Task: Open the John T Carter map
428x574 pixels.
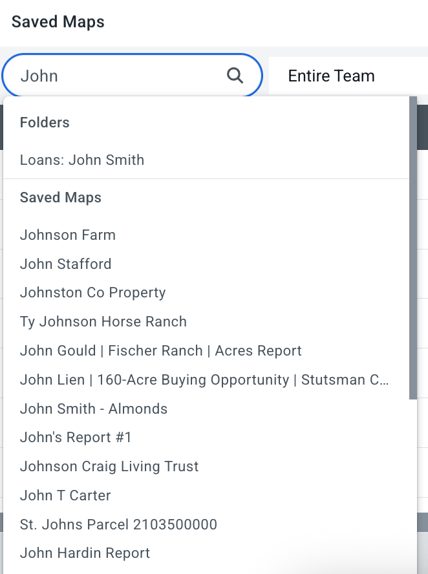Action: tap(206, 495)
